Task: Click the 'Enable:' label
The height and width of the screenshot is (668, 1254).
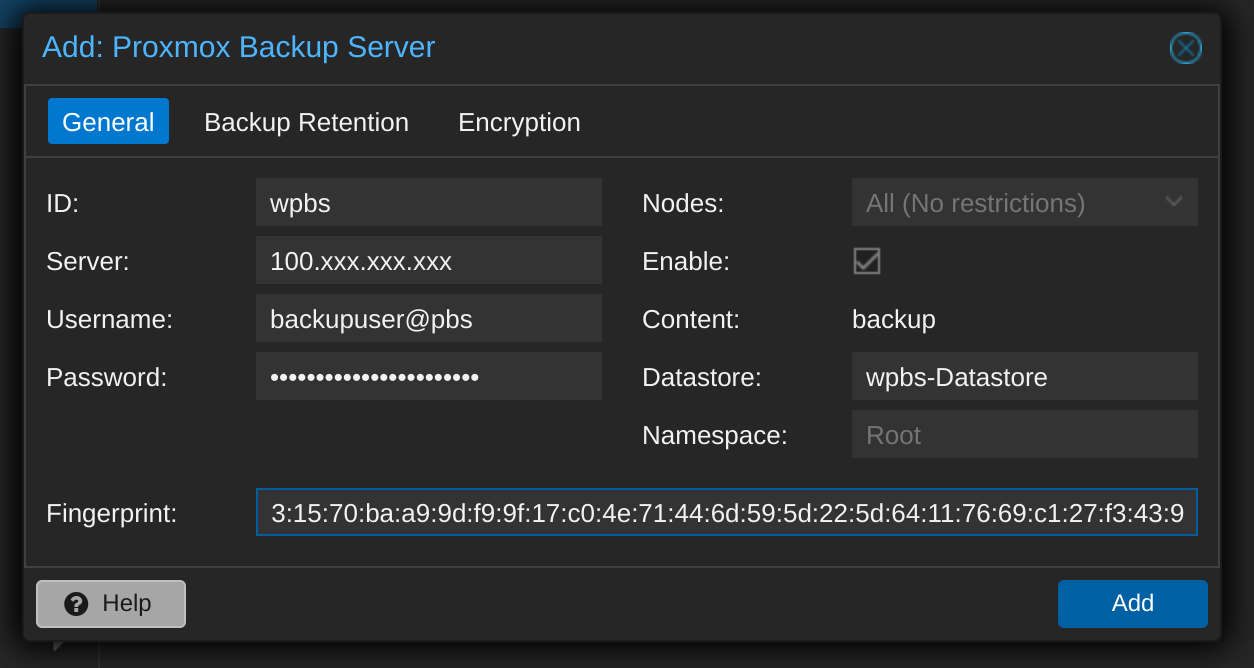Action: (x=686, y=262)
